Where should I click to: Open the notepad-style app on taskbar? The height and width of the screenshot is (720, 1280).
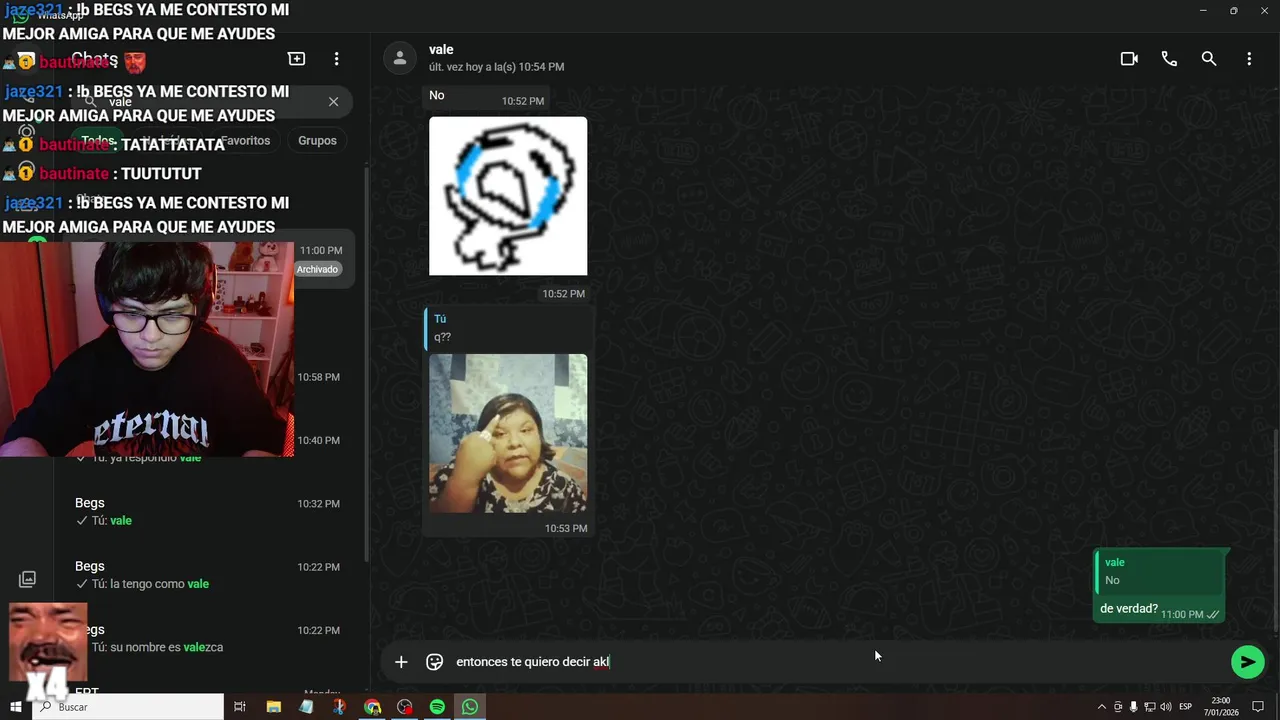tap(306, 707)
